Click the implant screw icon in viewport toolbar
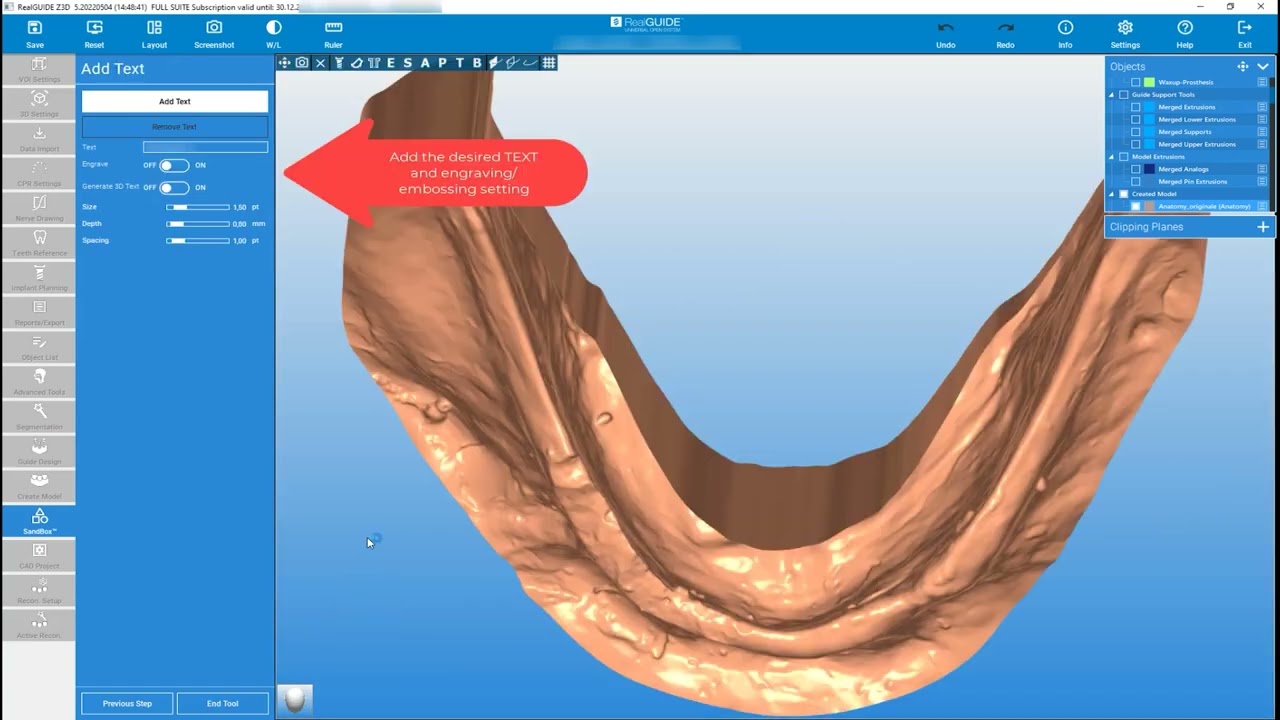This screenshot has height=720, width=1280. tap(339, 63)
